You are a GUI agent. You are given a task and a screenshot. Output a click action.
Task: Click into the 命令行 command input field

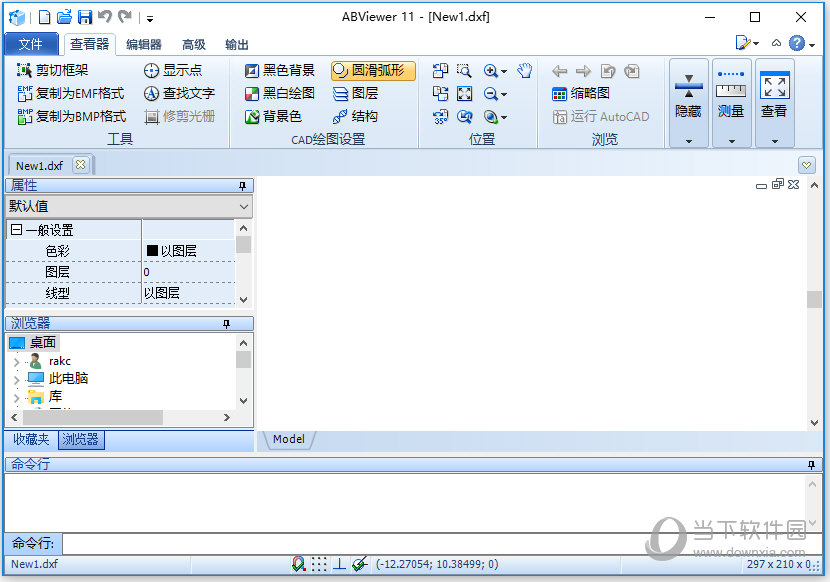coord(442,543)
